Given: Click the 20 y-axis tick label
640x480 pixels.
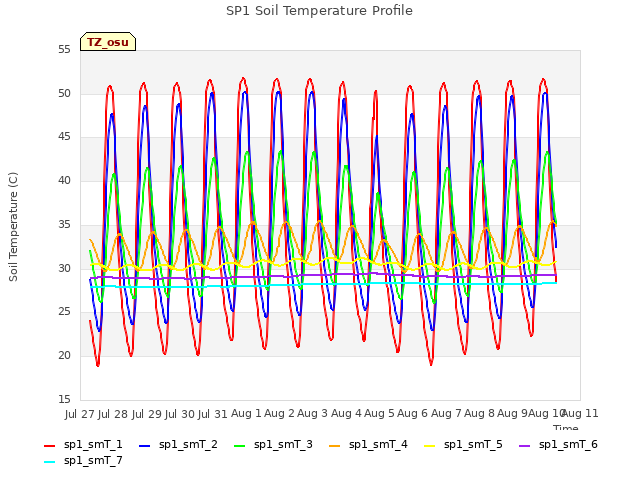Looking at the screenshot, I should (x=64, y=356).
